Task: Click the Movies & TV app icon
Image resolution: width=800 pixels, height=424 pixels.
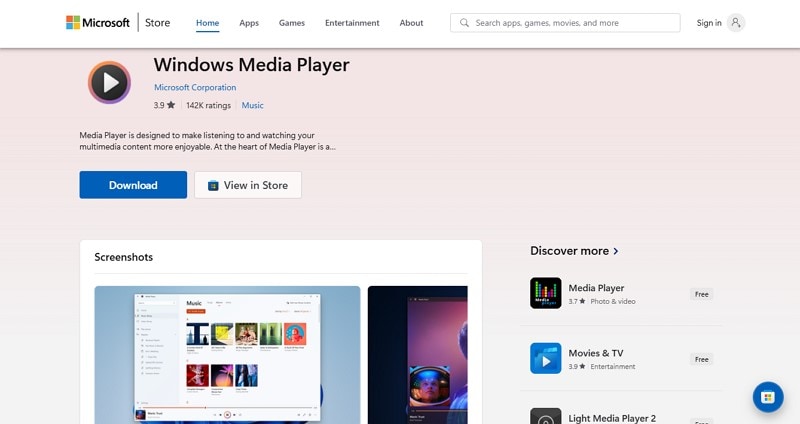Action: [545, 358]
